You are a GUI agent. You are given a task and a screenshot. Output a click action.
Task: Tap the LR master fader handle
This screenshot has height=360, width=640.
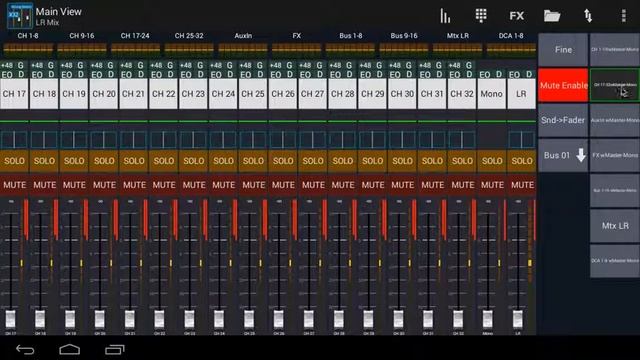point(518,318)
